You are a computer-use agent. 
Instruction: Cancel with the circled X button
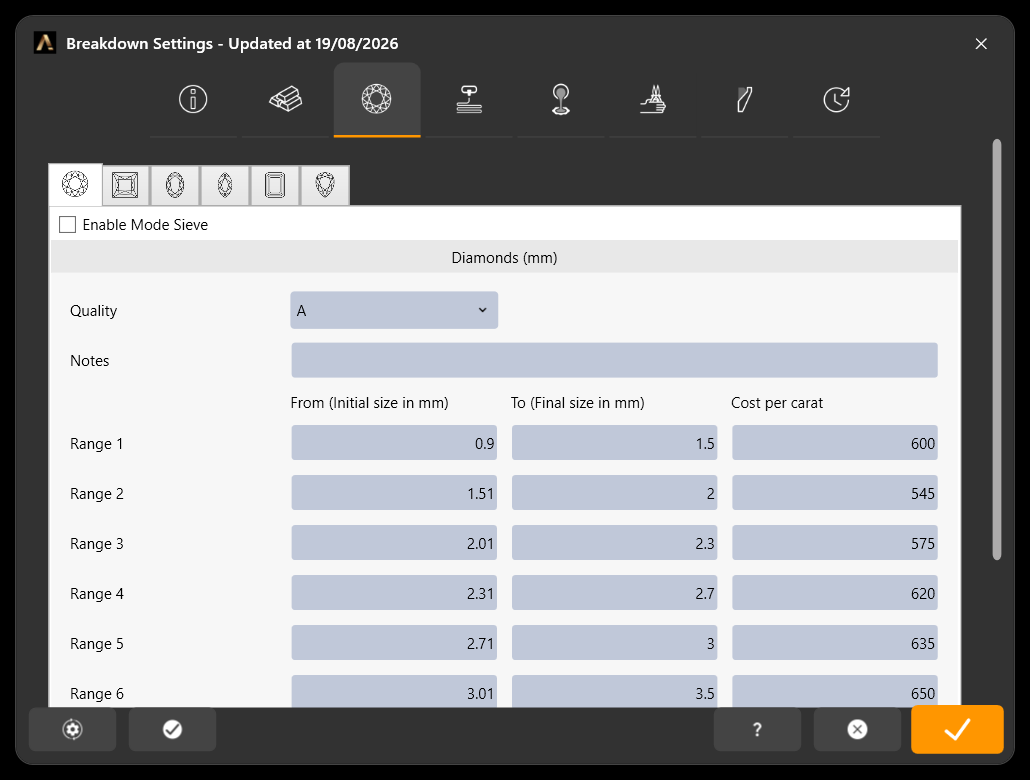coord(857,729)
